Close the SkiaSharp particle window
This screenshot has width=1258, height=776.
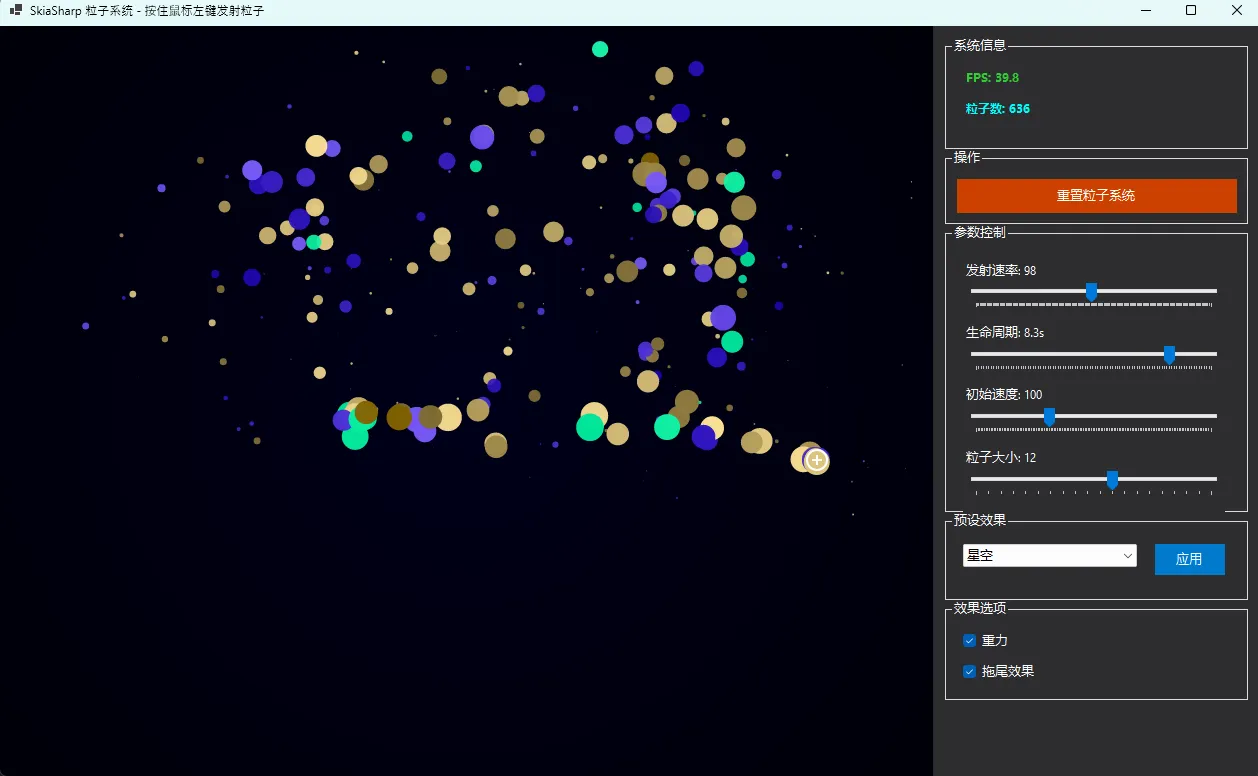1236,10
